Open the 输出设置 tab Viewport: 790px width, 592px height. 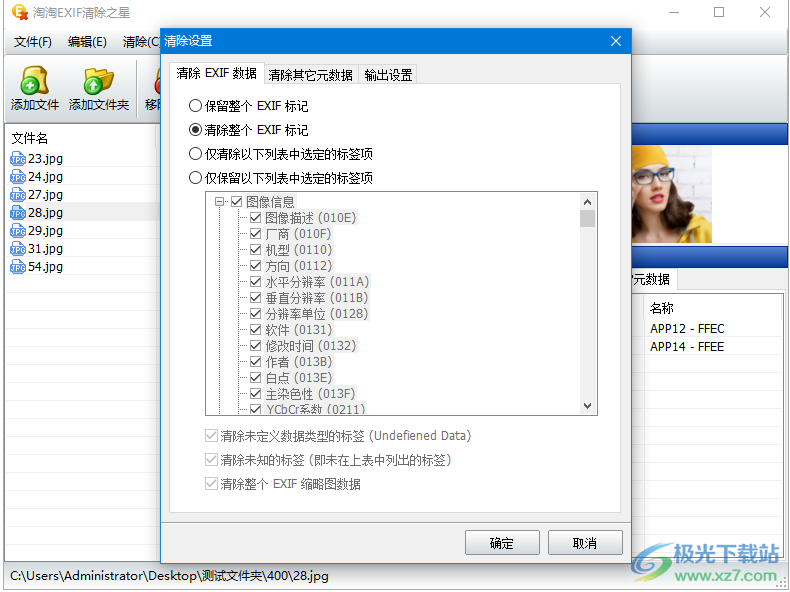pyautogui.click(x=388, y=75)
